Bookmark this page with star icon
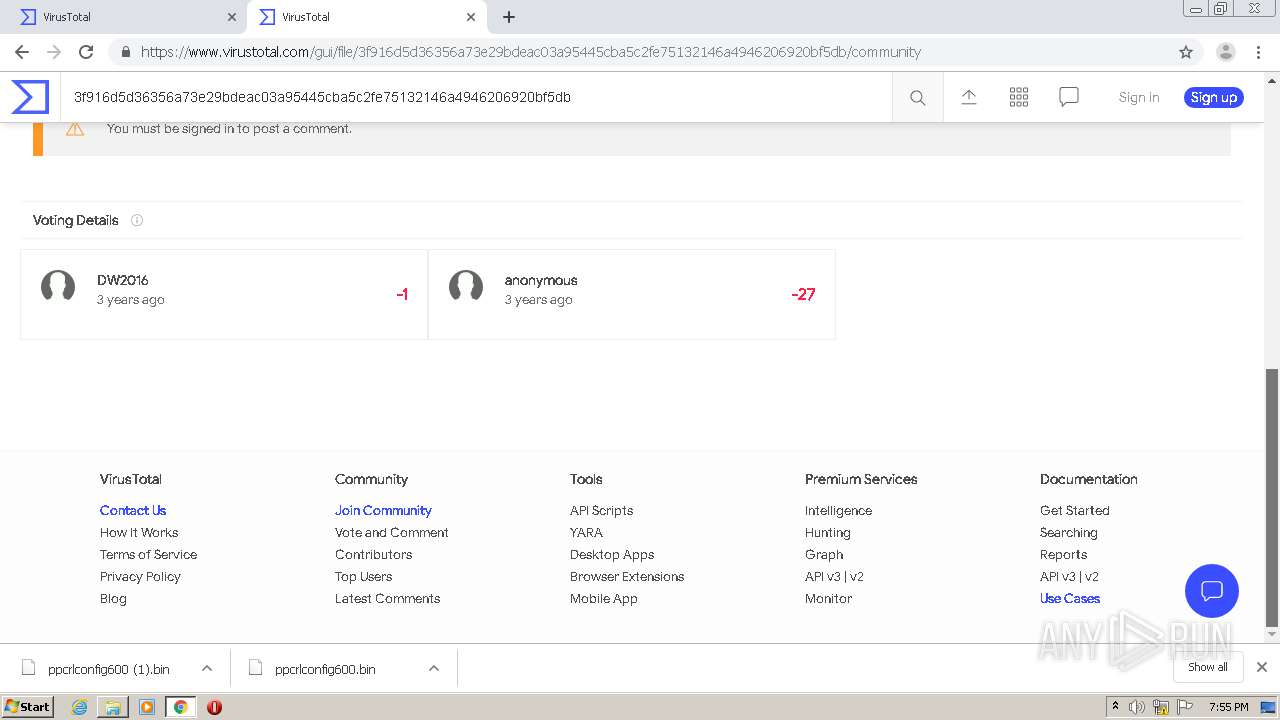Screen dimensions: 1280x720 [1186, 52]
